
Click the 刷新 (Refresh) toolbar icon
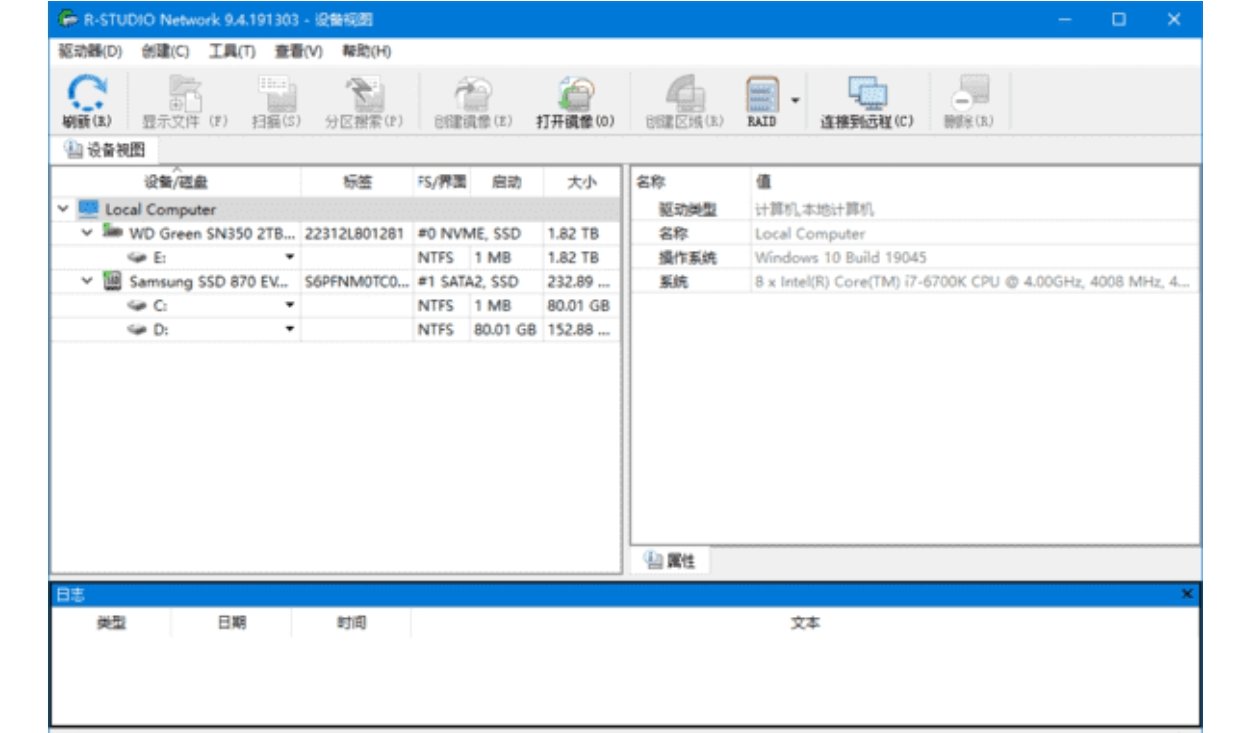(87, 93)
